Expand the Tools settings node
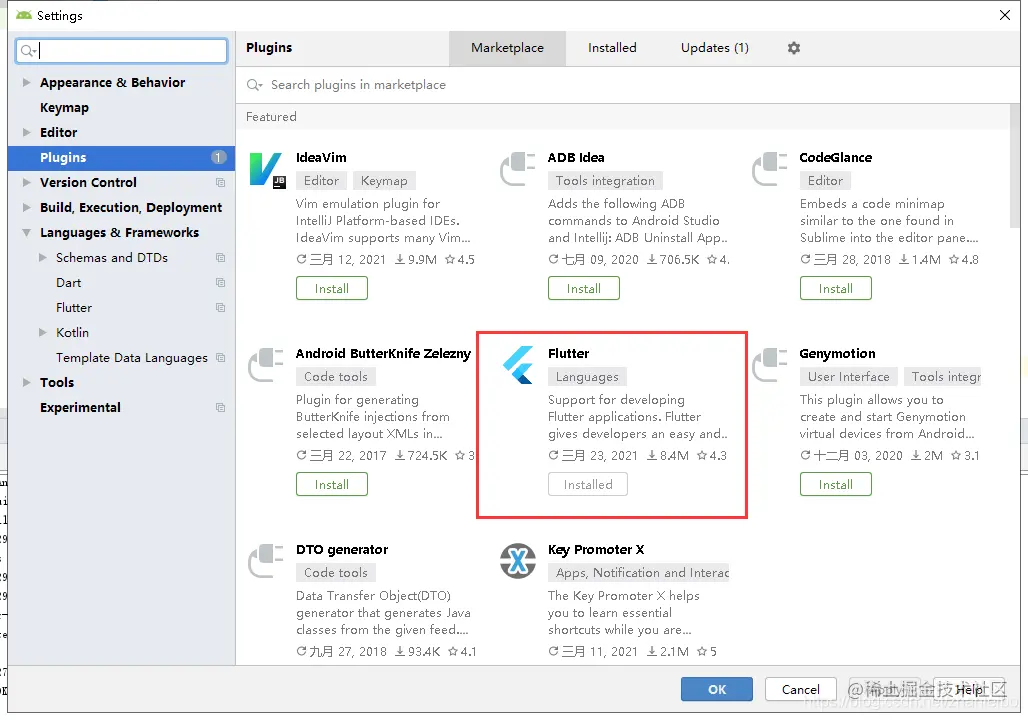This screenshot has width=1028, height=720. click(x=26, y=382)
